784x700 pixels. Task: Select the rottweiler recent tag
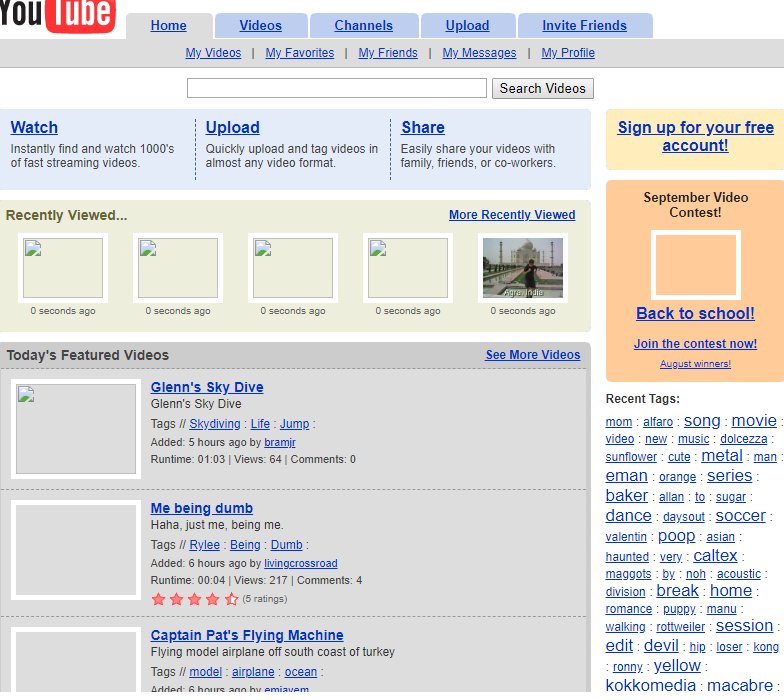680,627
